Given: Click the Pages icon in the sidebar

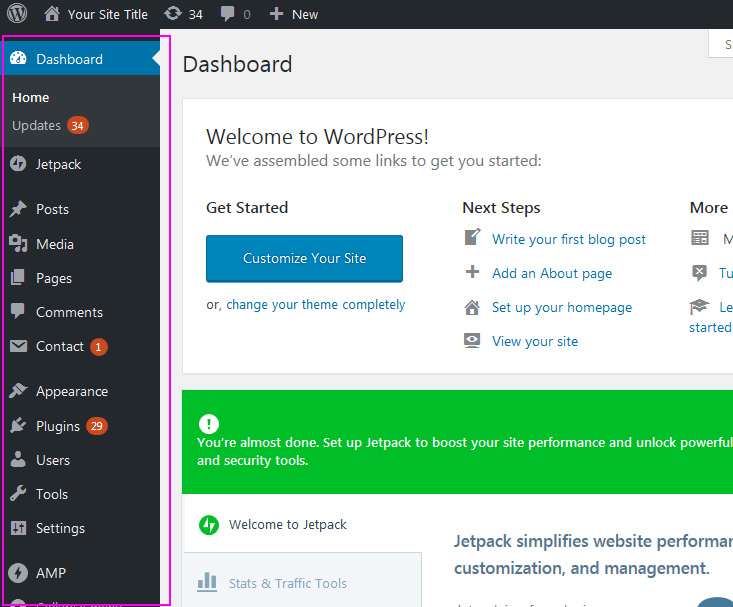Looking at the screenshot, I should (18, 277).
